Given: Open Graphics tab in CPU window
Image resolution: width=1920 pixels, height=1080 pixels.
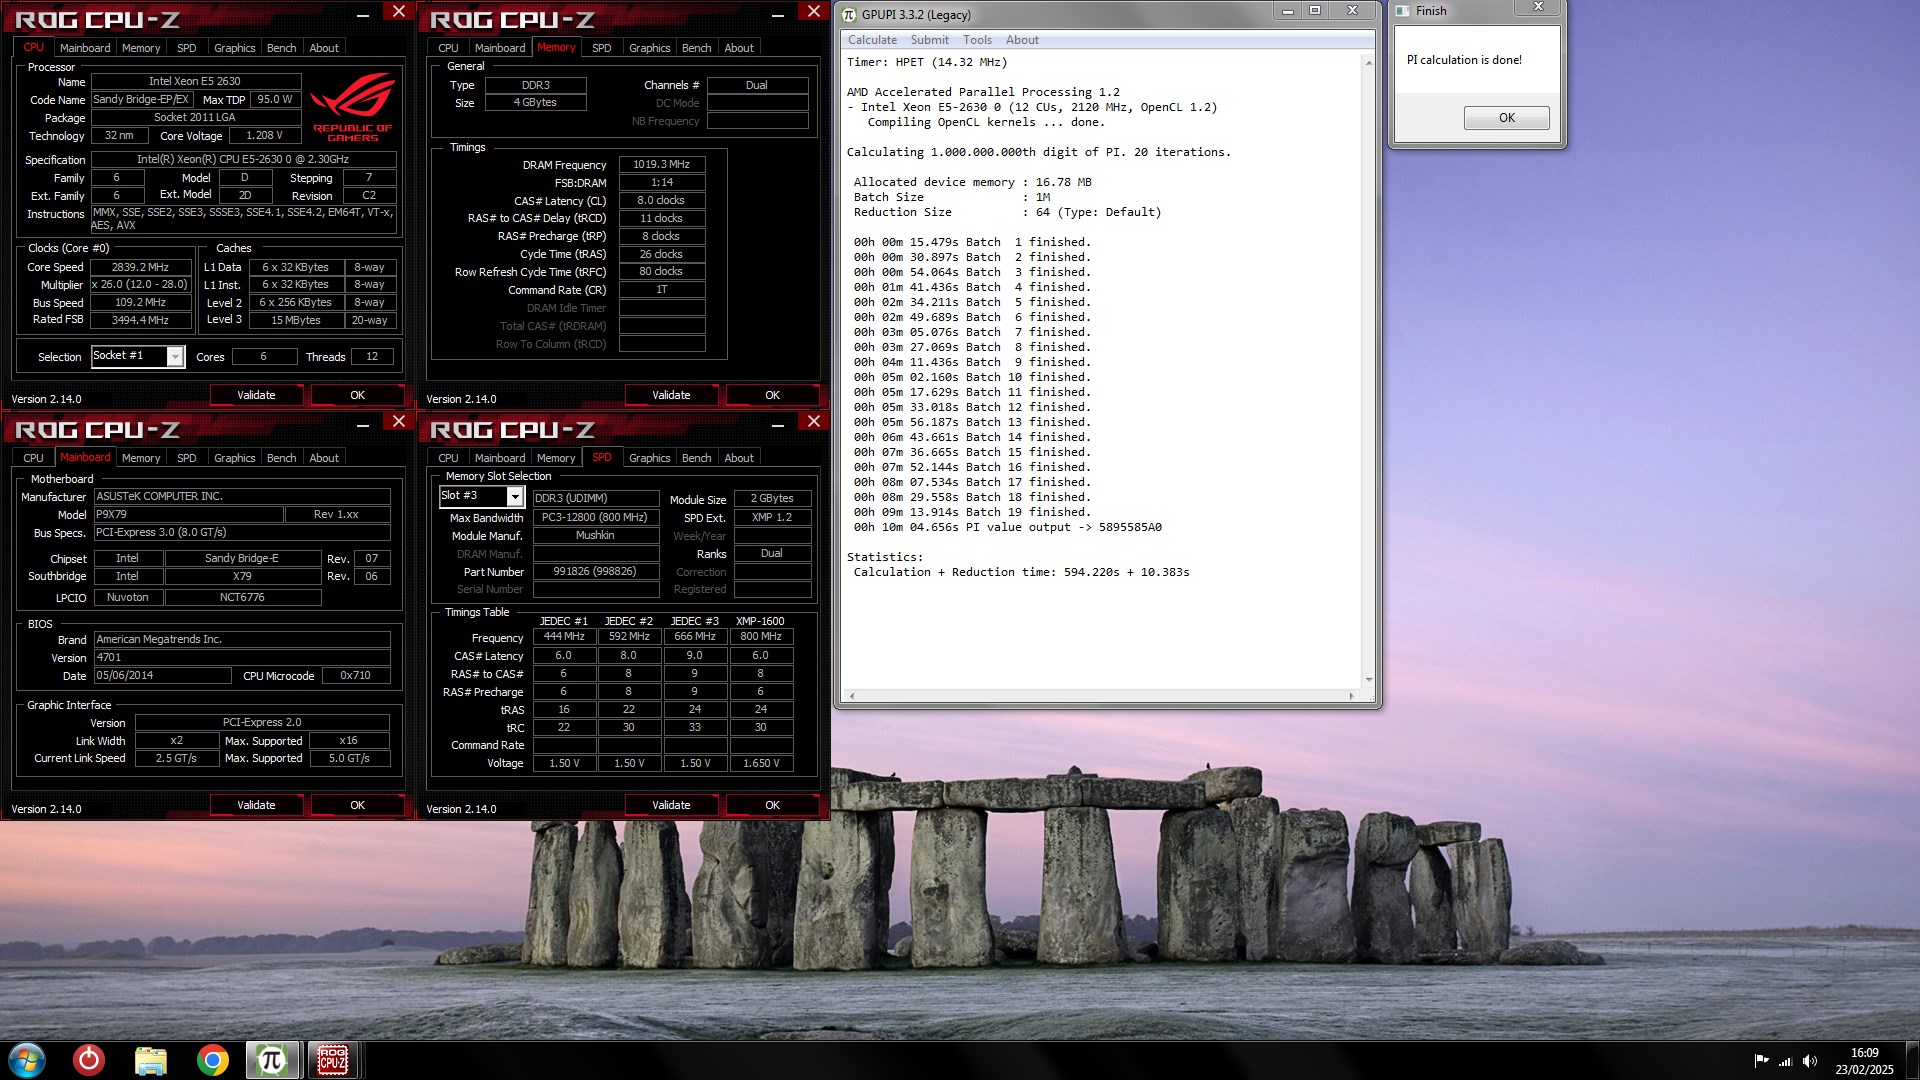Looking at the screenshot, I should click(235, 48).
